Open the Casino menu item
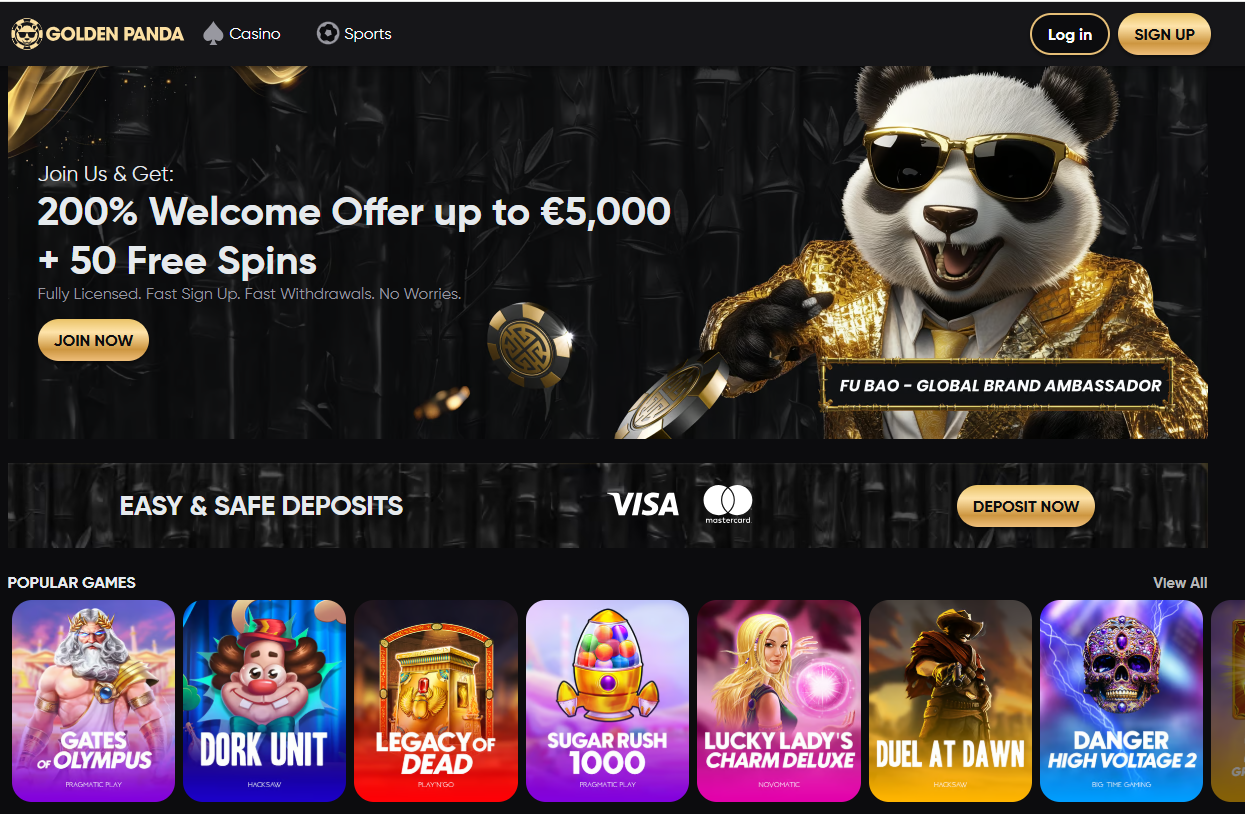The width and height of the screenshot is (1245, 814). [x=241, y=33]
